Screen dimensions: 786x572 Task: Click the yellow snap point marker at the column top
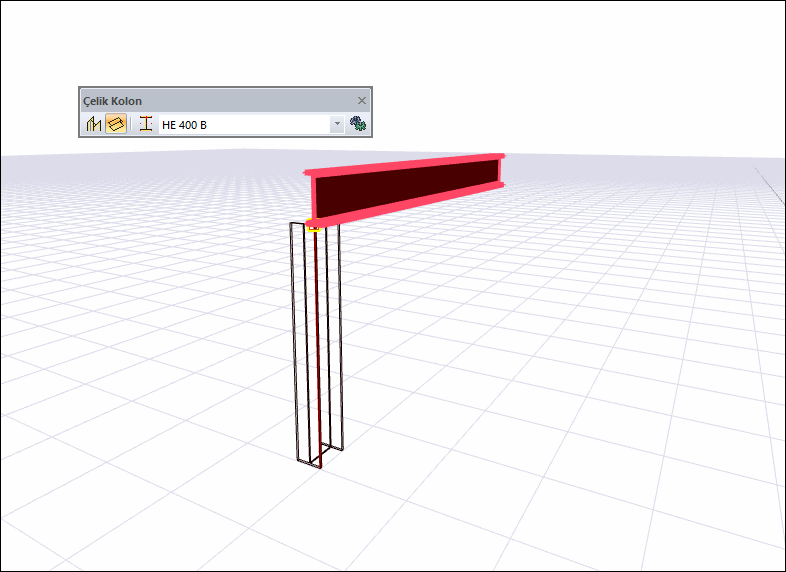tap(313, 227)
